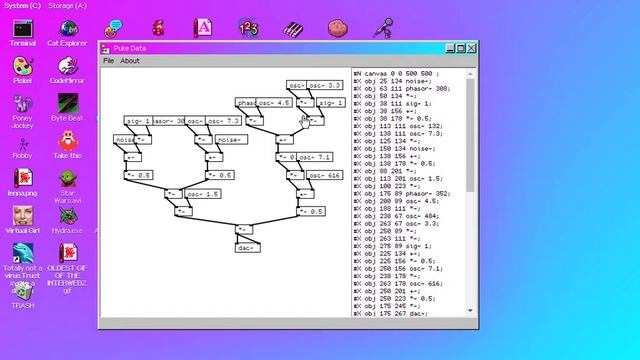Select the osc~ 4.5 node

[274, 103]
